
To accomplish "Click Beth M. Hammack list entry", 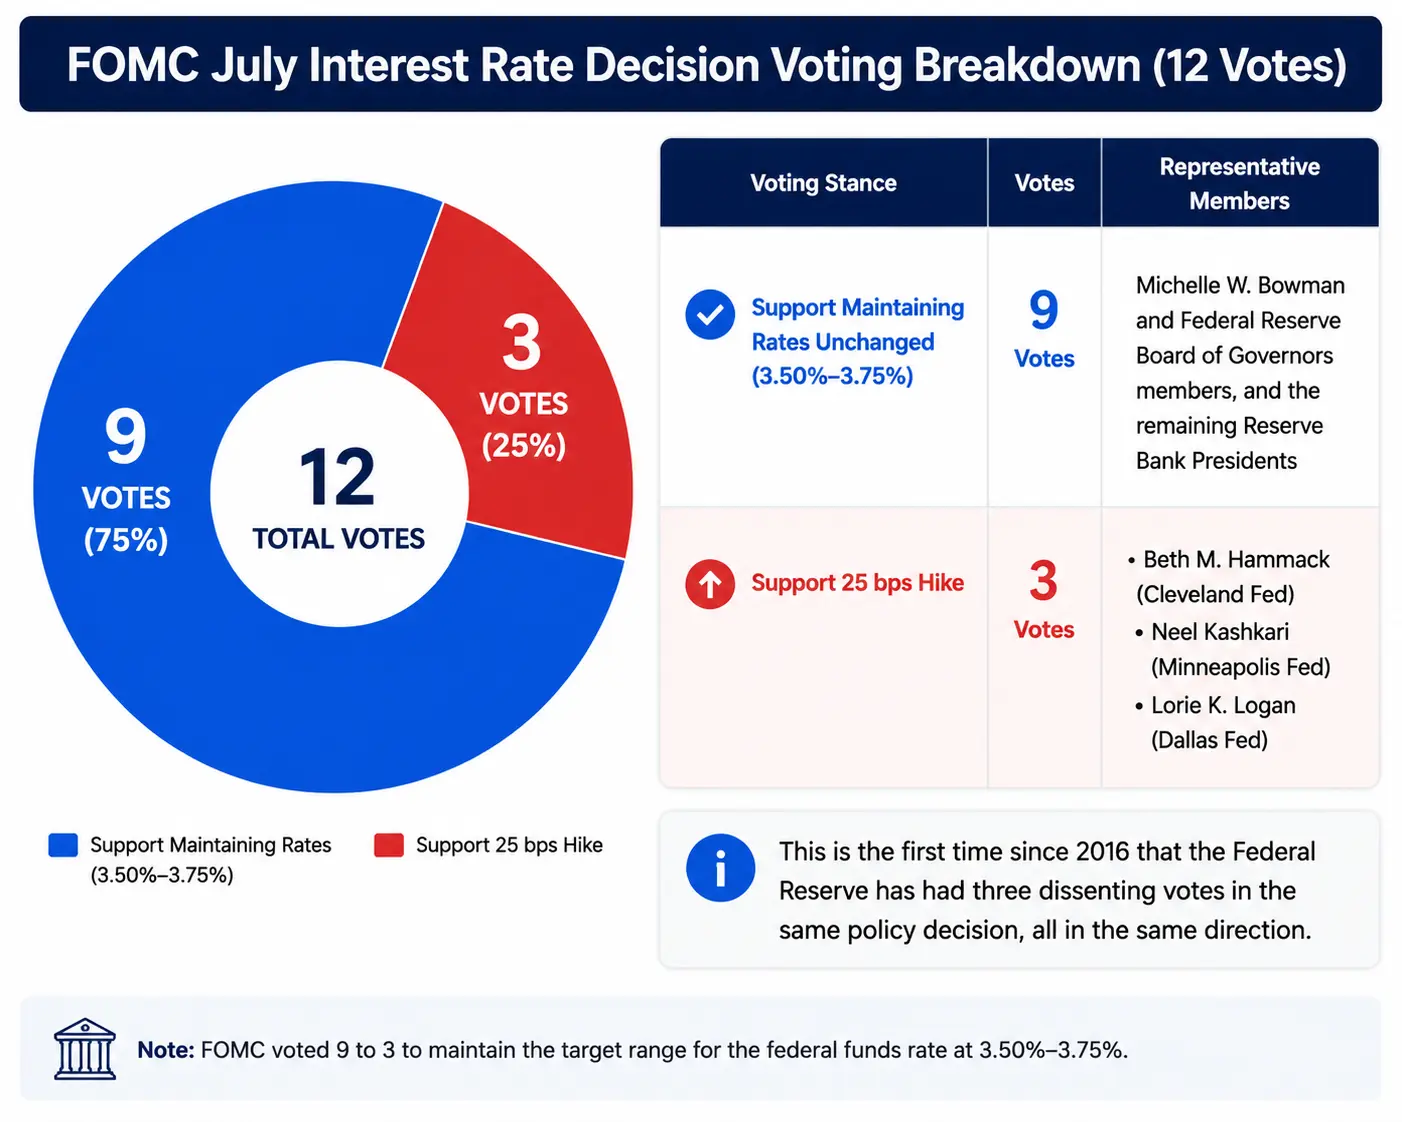I will (1229, 577).
